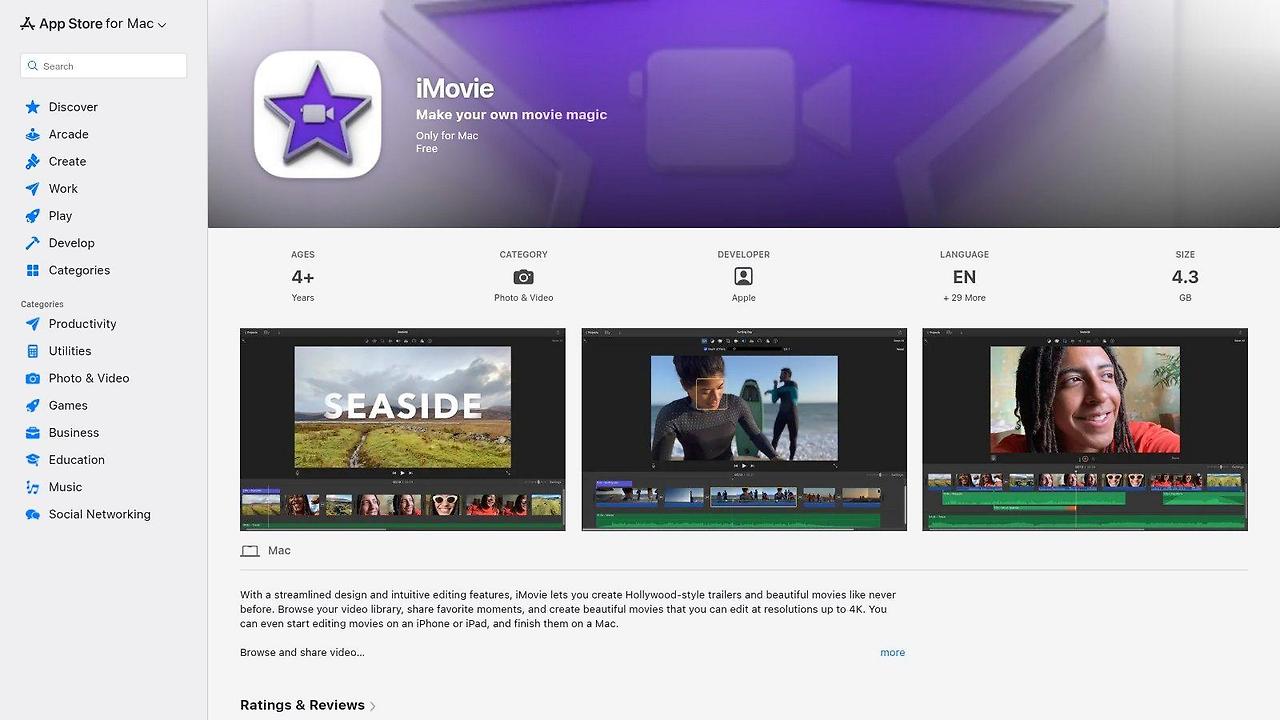Click the Develop hammer icon

33,243
